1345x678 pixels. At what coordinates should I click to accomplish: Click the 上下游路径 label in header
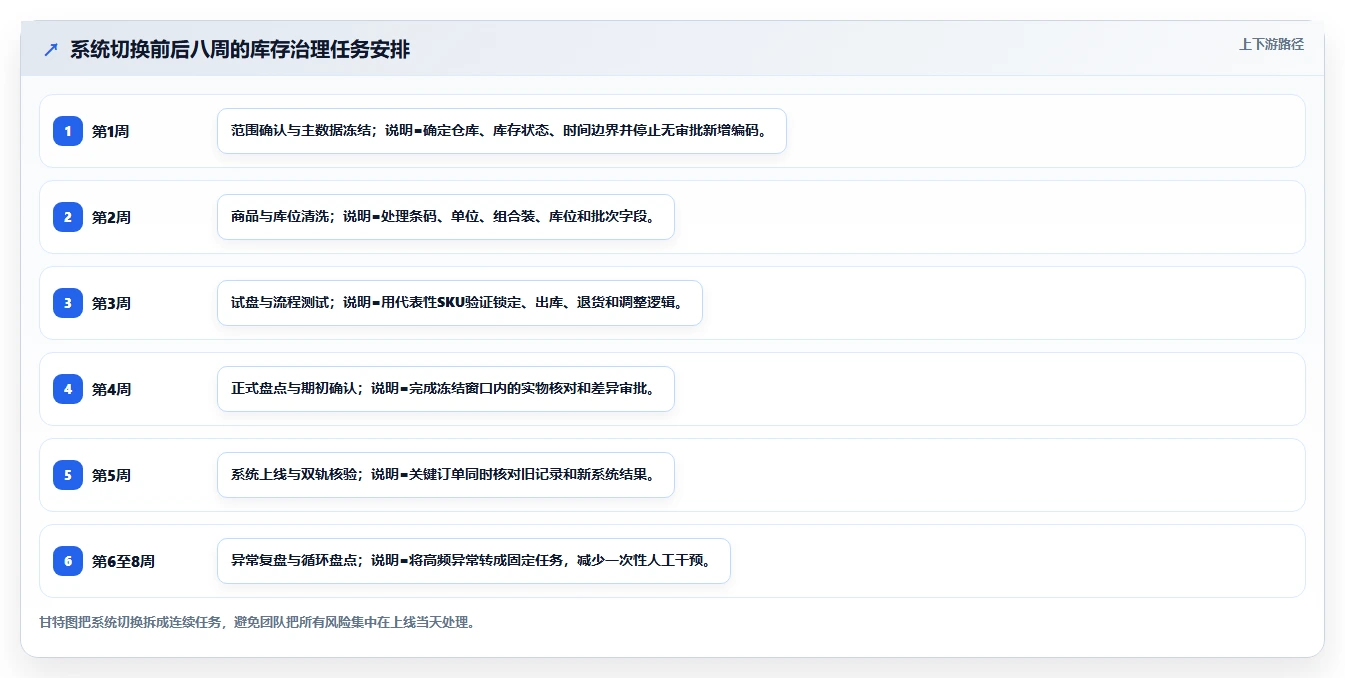pos(1271,44)
